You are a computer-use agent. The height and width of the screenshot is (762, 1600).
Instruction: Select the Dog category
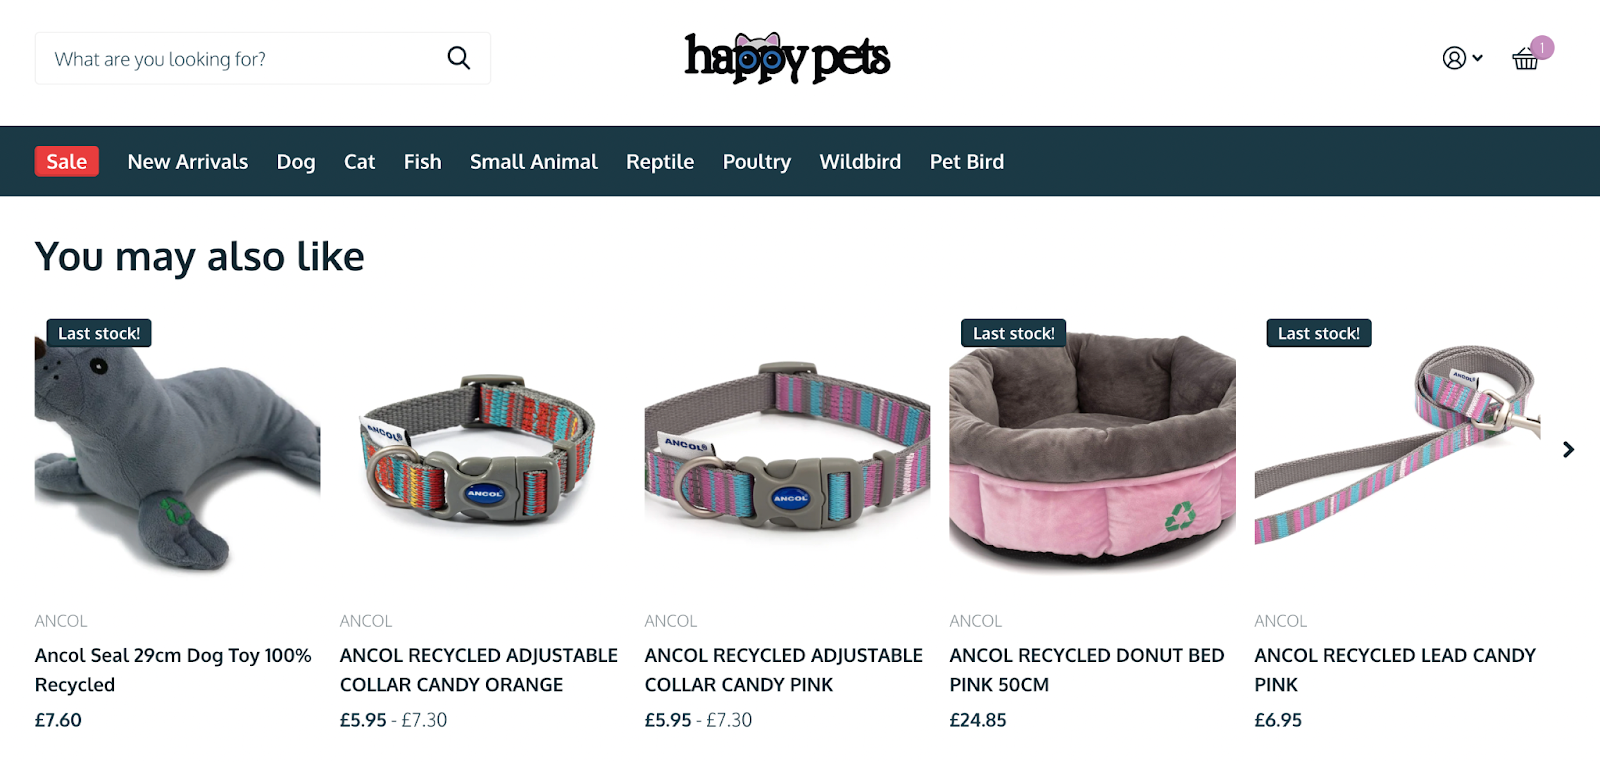(x=296, y=162)
